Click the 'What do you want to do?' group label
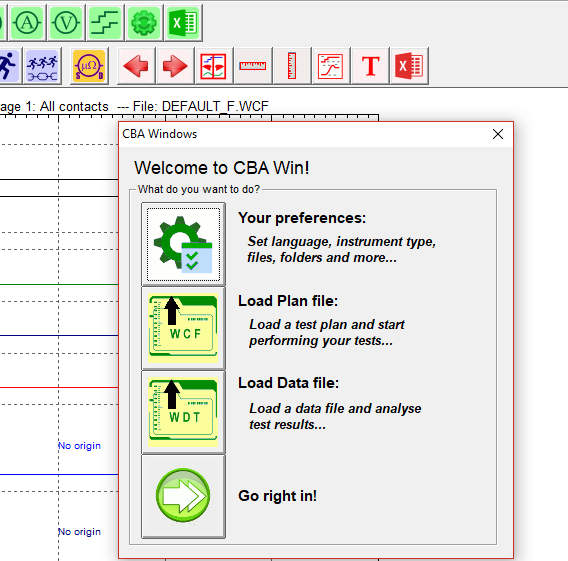This screenshot has height=561, width=568. click(x=199, y=189)
